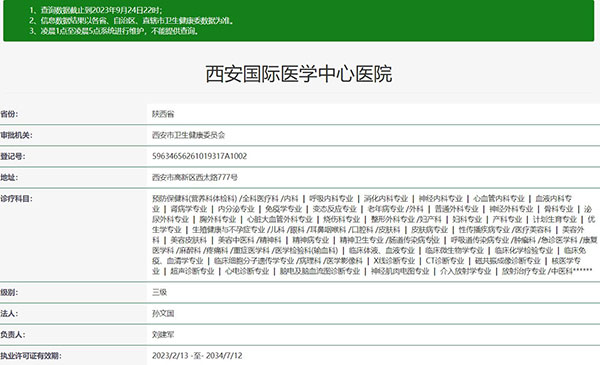Image resolution: width=600 pixels, height=365 pixels.
Task: Click the 免疫学专业 entry
Action: 284,209
